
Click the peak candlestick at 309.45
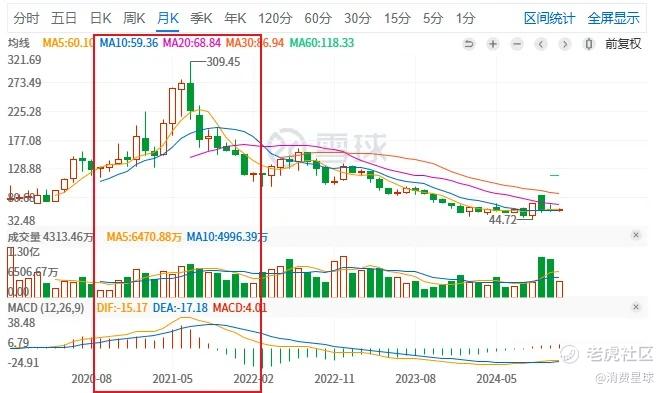pyautogui.click(x=190, y=96)
